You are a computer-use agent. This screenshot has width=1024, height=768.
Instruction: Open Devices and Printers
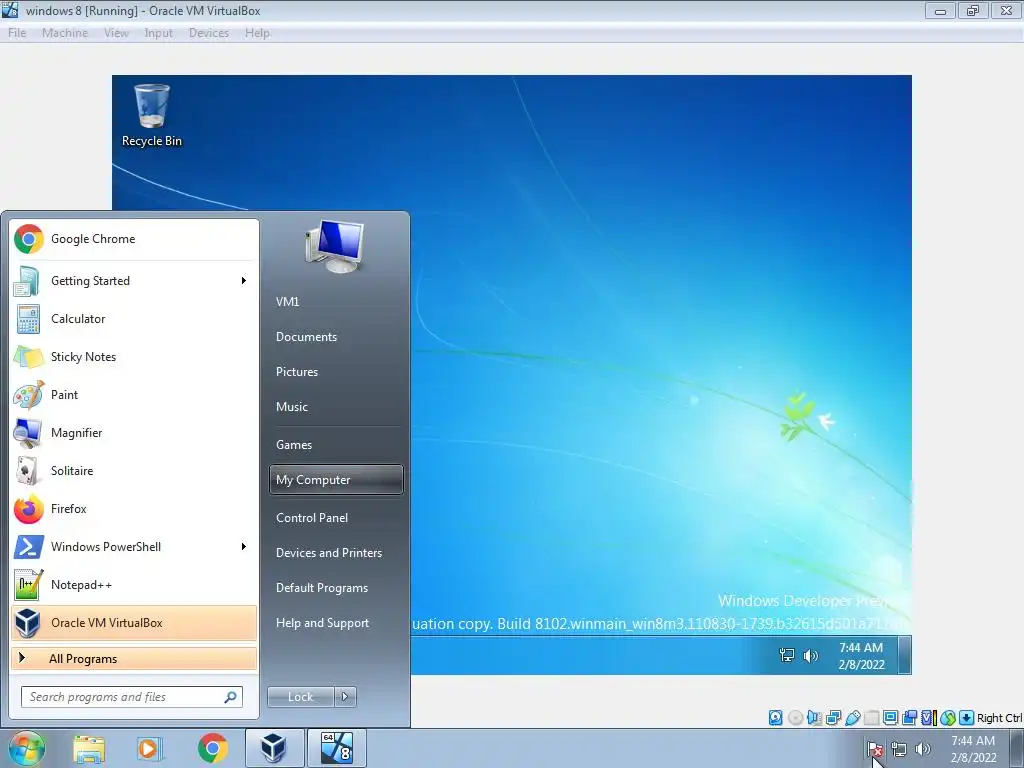click(336, 553)
